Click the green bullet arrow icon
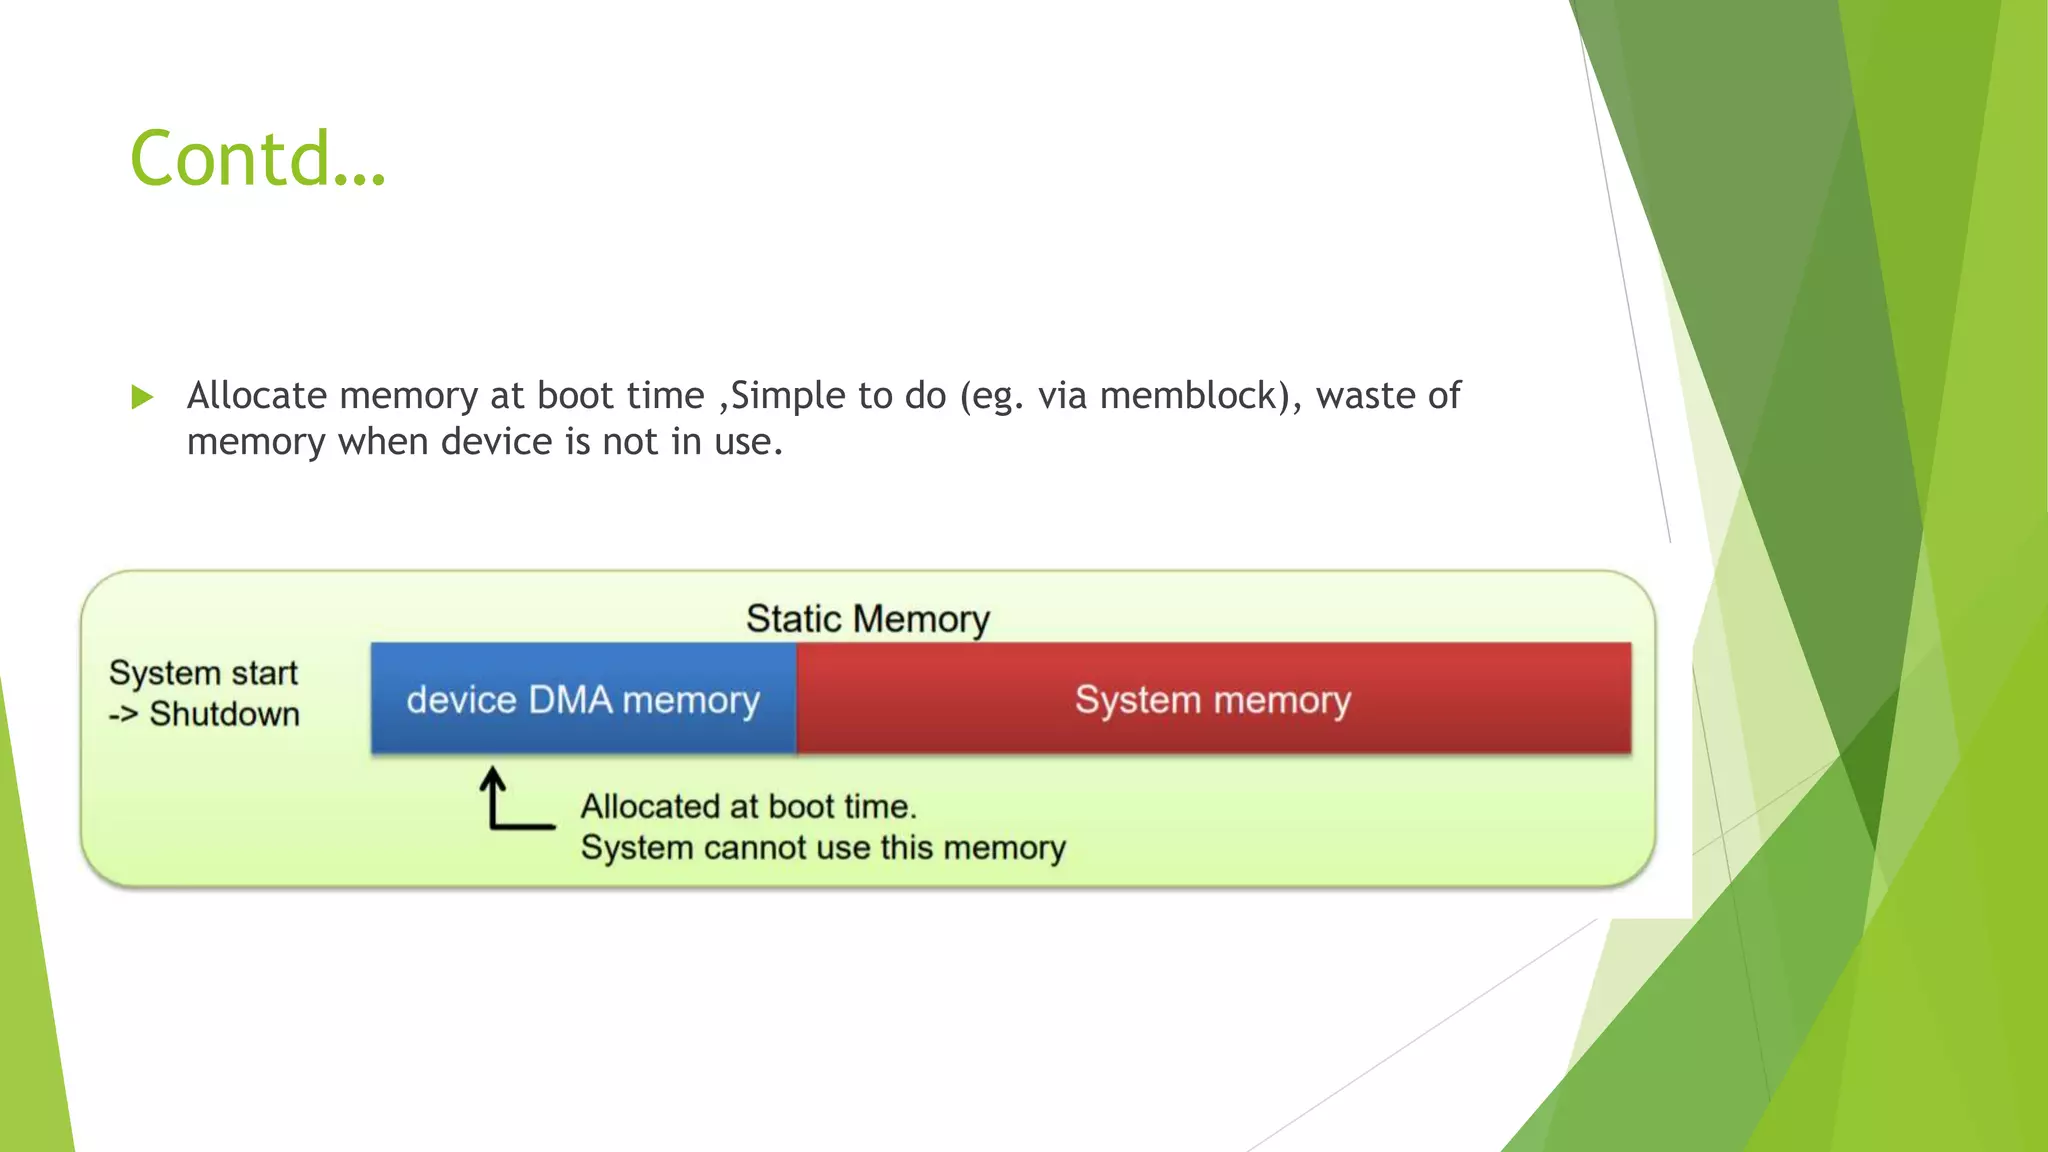This screenshot has width=2048, height=1152. (x=142, y=398)
